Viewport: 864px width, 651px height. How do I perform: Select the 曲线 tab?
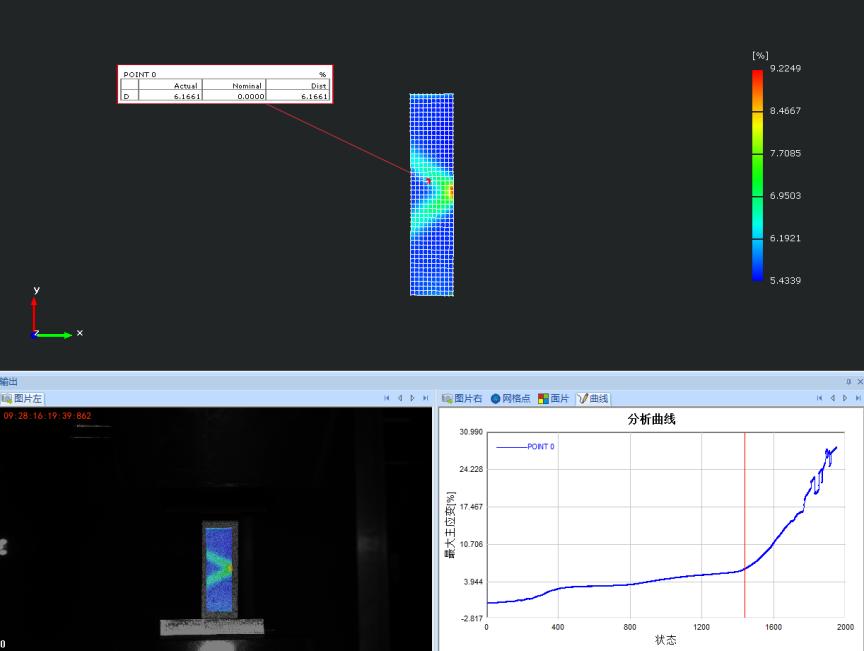(x=593, y=398)
